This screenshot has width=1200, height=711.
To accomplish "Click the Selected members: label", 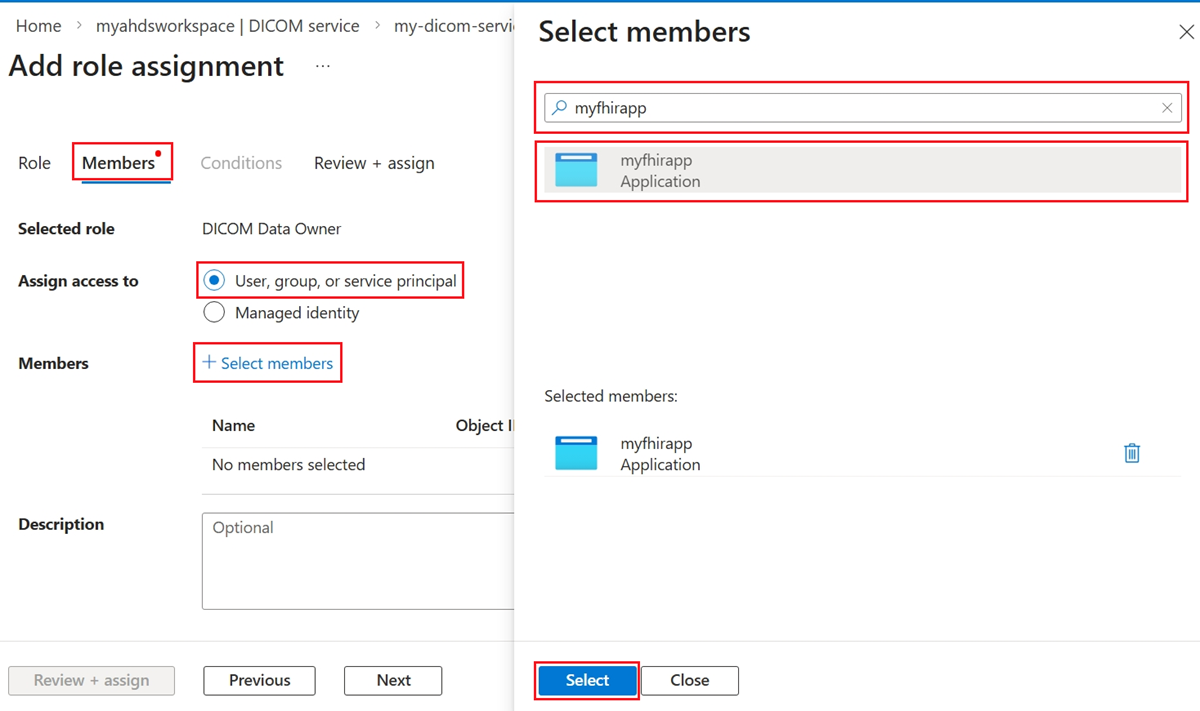I will [x=611, y=396].
